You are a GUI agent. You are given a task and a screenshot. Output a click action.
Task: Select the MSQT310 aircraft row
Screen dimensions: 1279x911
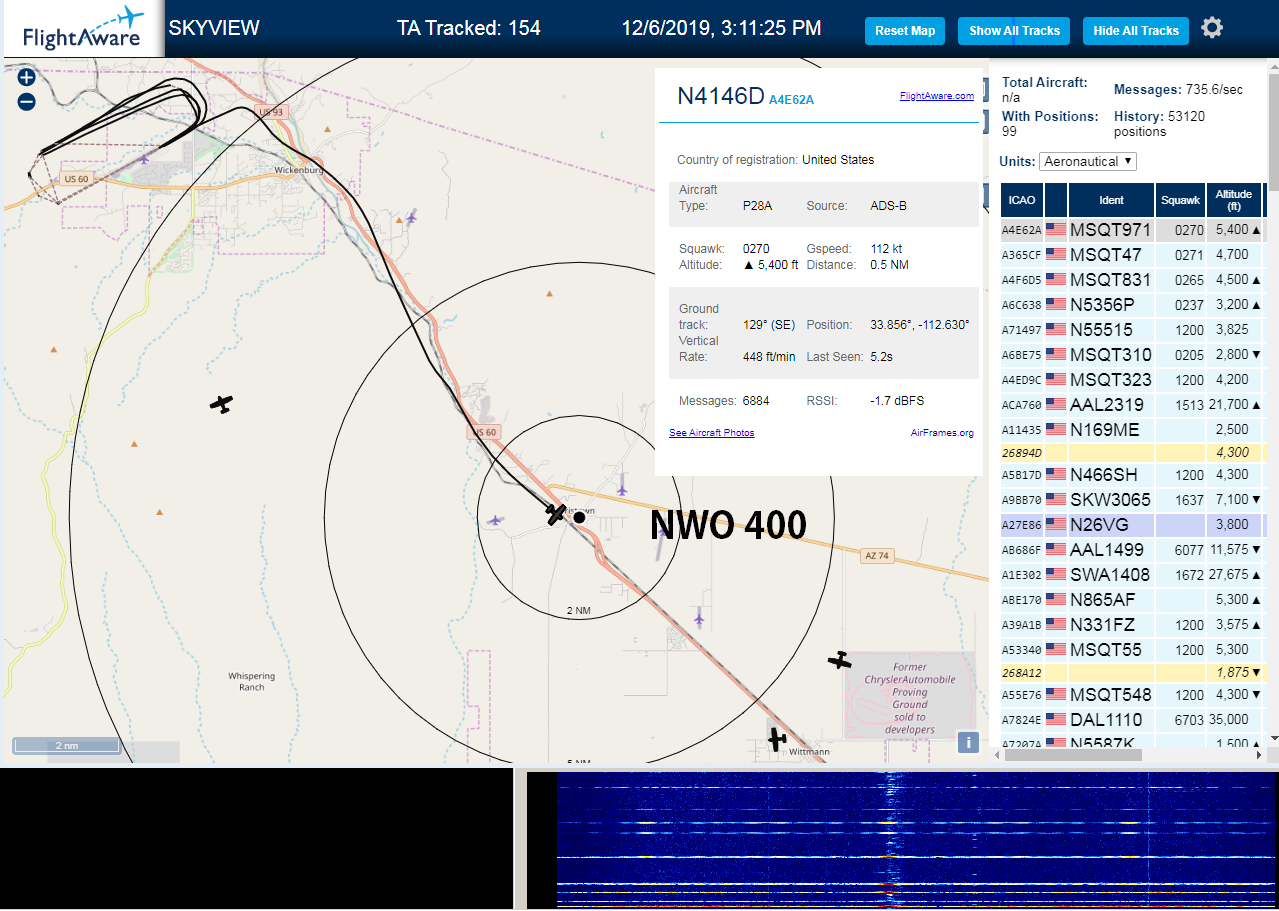[1132, 355]
